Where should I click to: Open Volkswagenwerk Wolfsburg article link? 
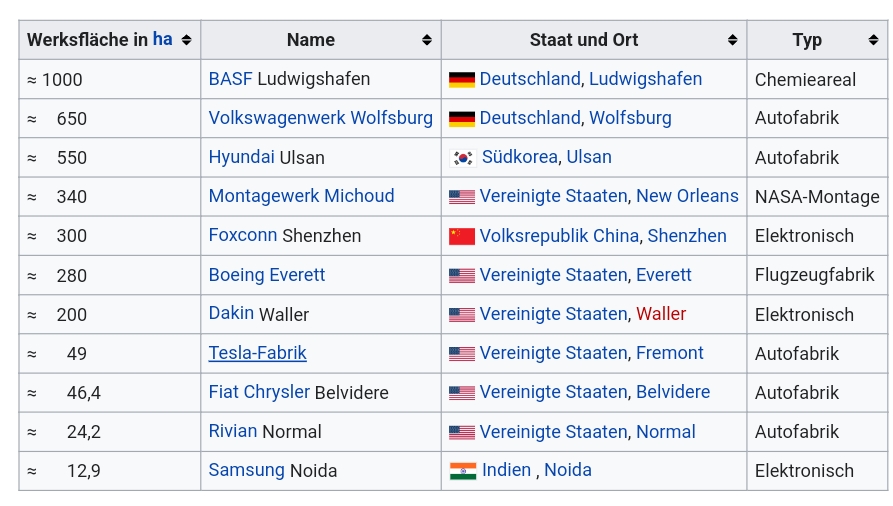coord(321,118)
